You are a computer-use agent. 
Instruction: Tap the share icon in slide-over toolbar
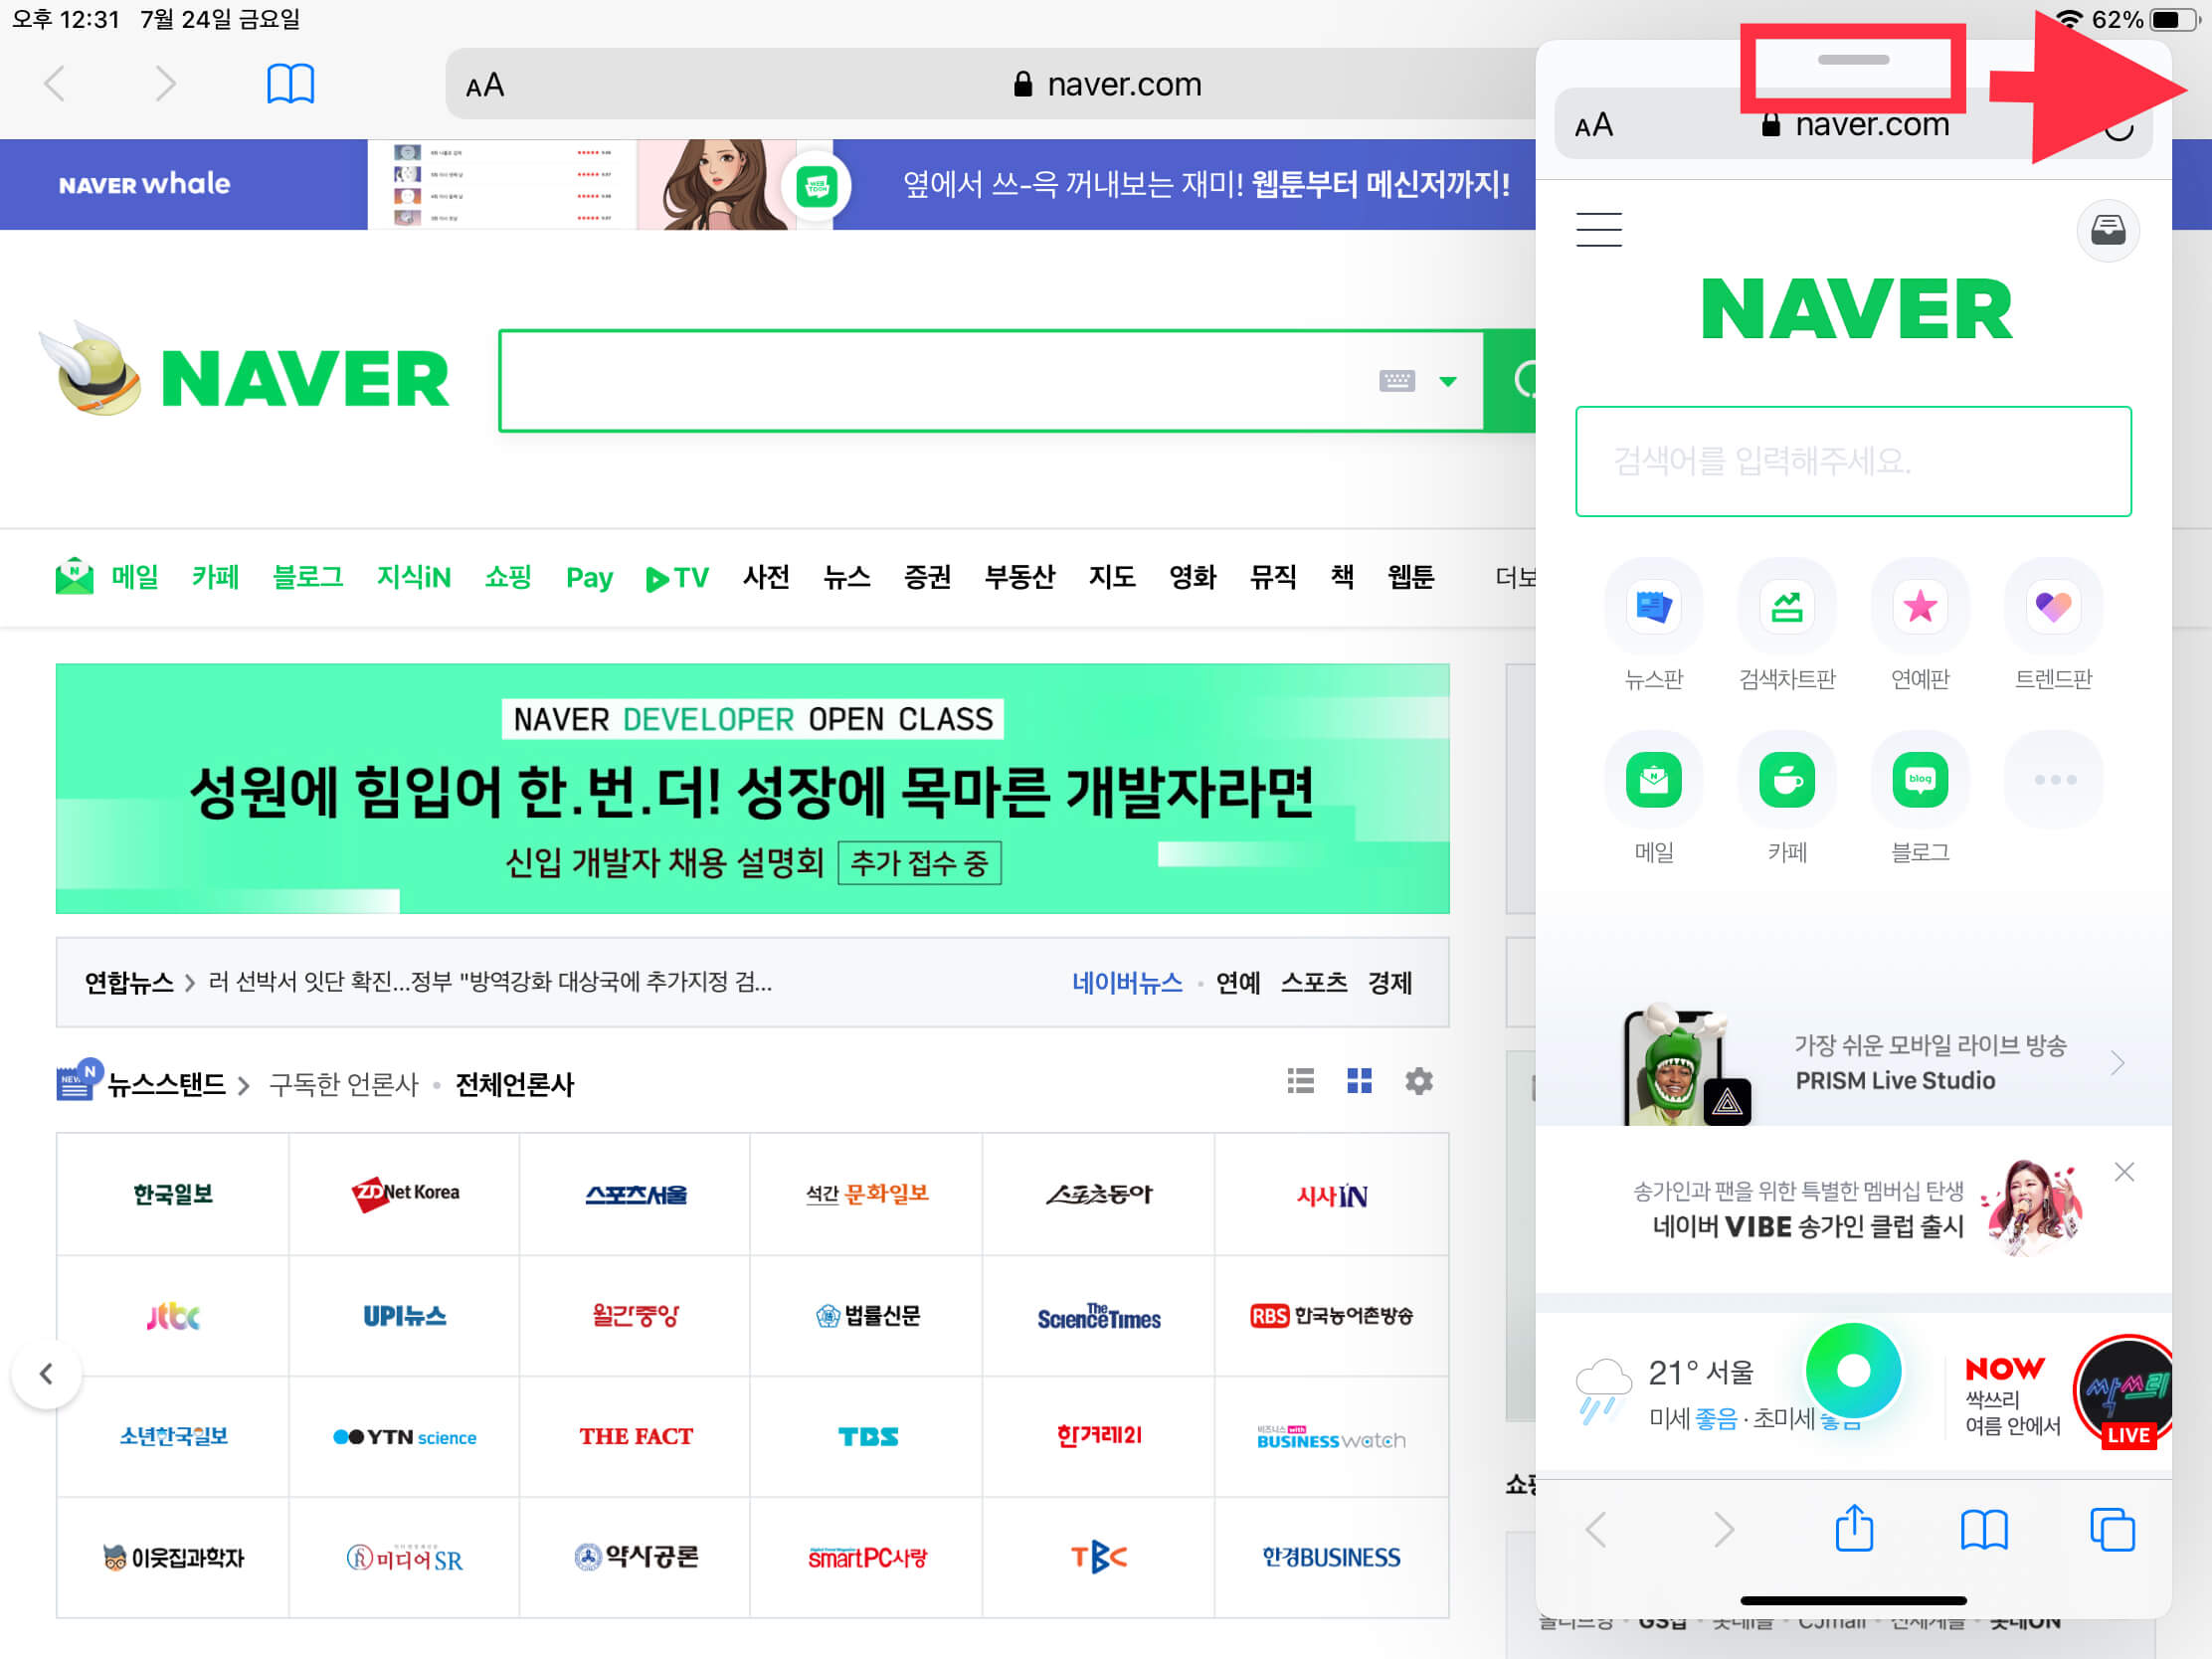pyautogui.click(x=1853, y=1528)
